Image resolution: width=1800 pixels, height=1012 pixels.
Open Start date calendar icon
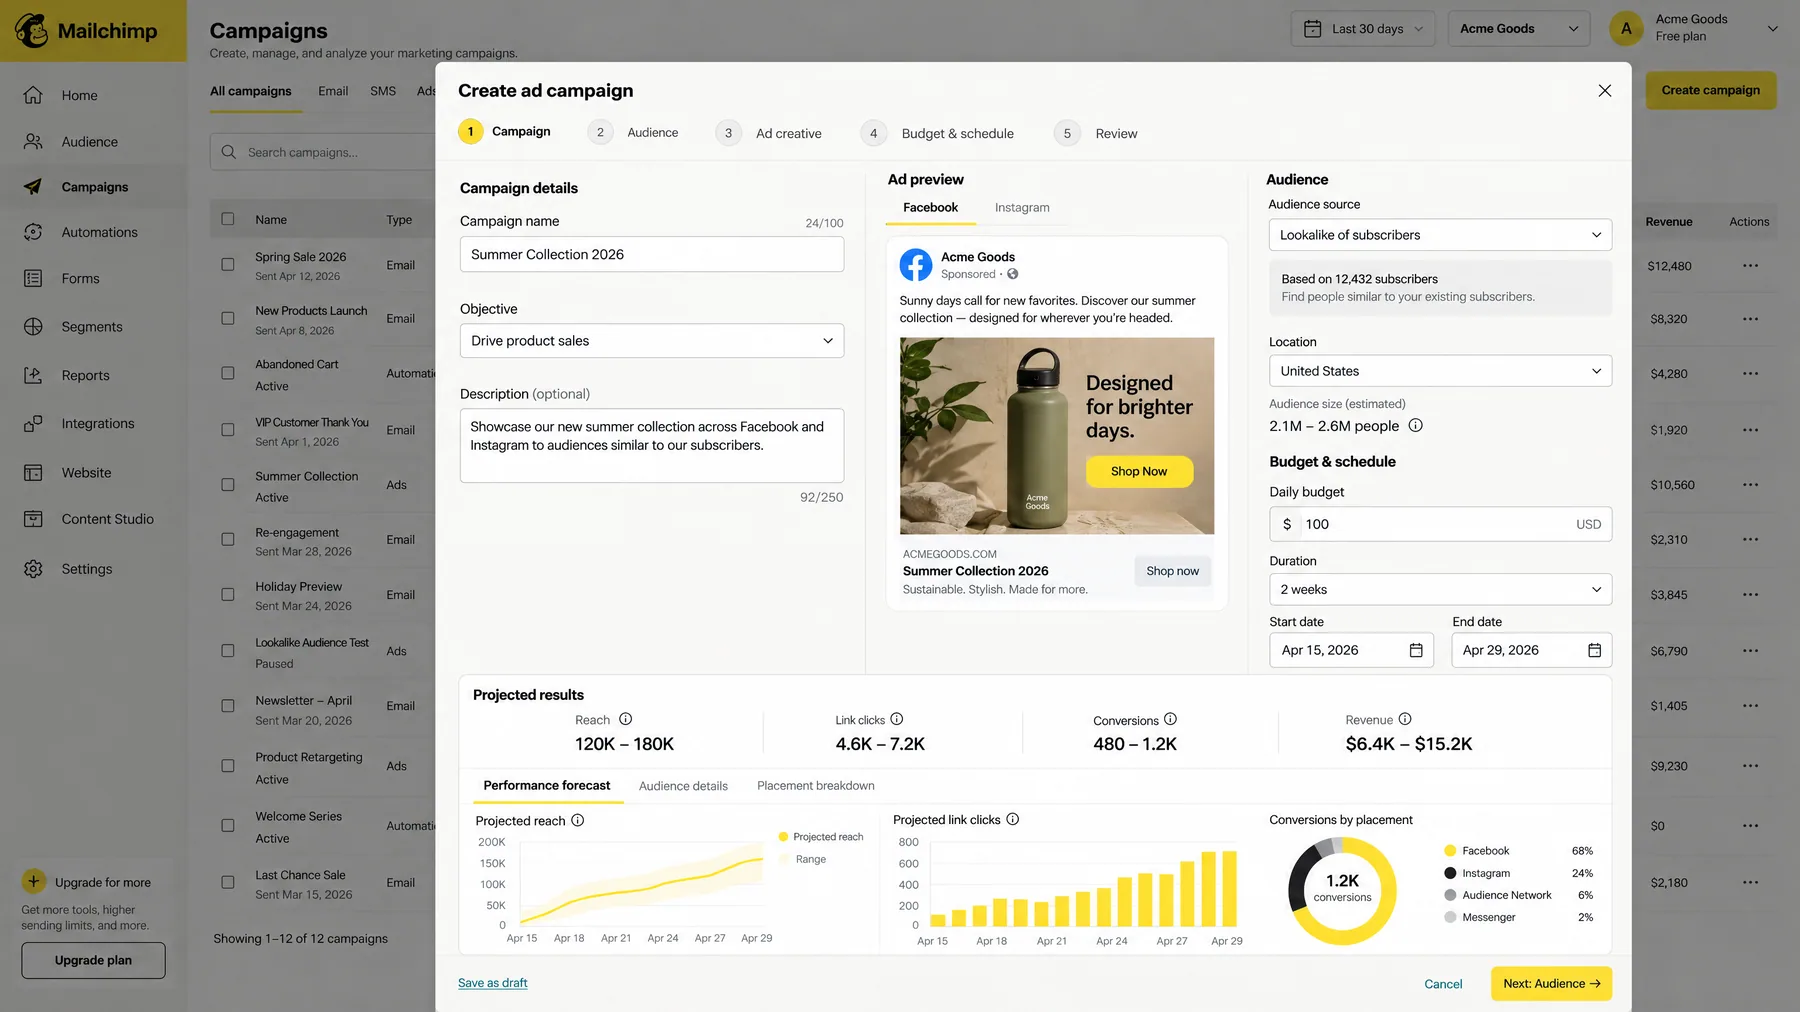(x=1416, y=650)
